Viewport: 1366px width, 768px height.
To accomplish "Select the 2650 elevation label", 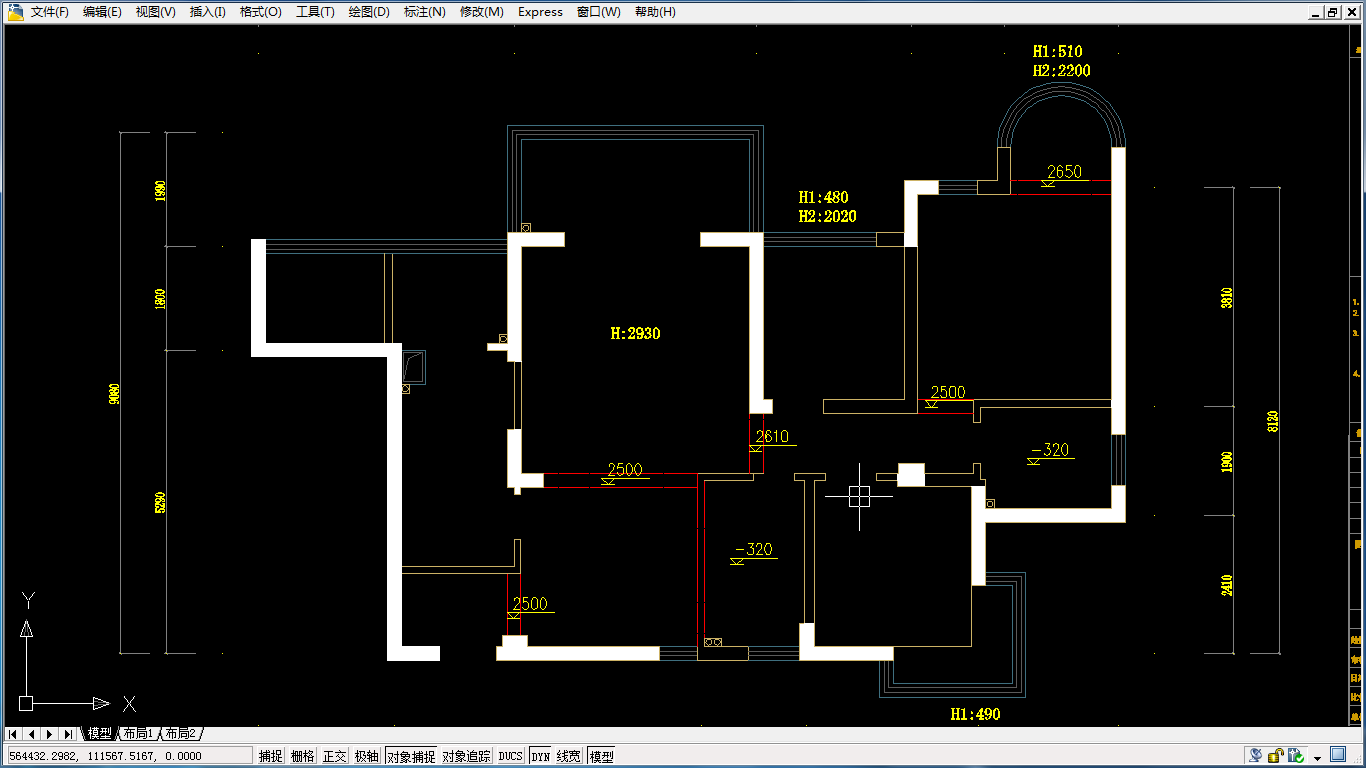I will pos(1064,172).
